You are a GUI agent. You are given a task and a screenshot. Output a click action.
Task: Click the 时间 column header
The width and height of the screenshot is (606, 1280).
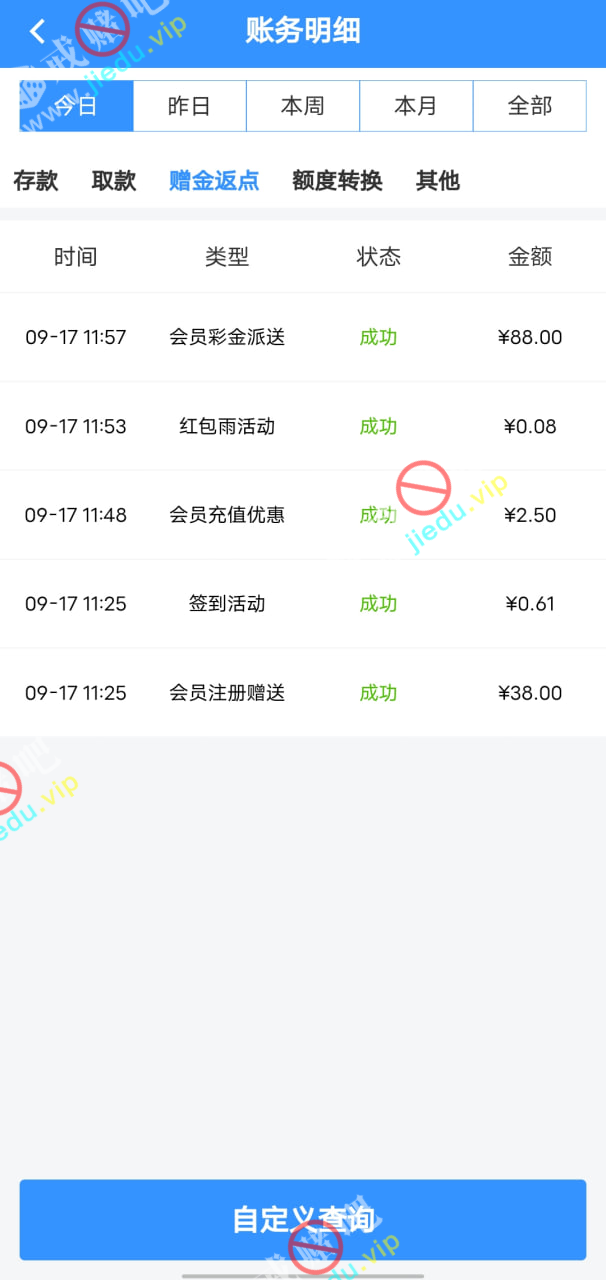(x=76, y=257)
